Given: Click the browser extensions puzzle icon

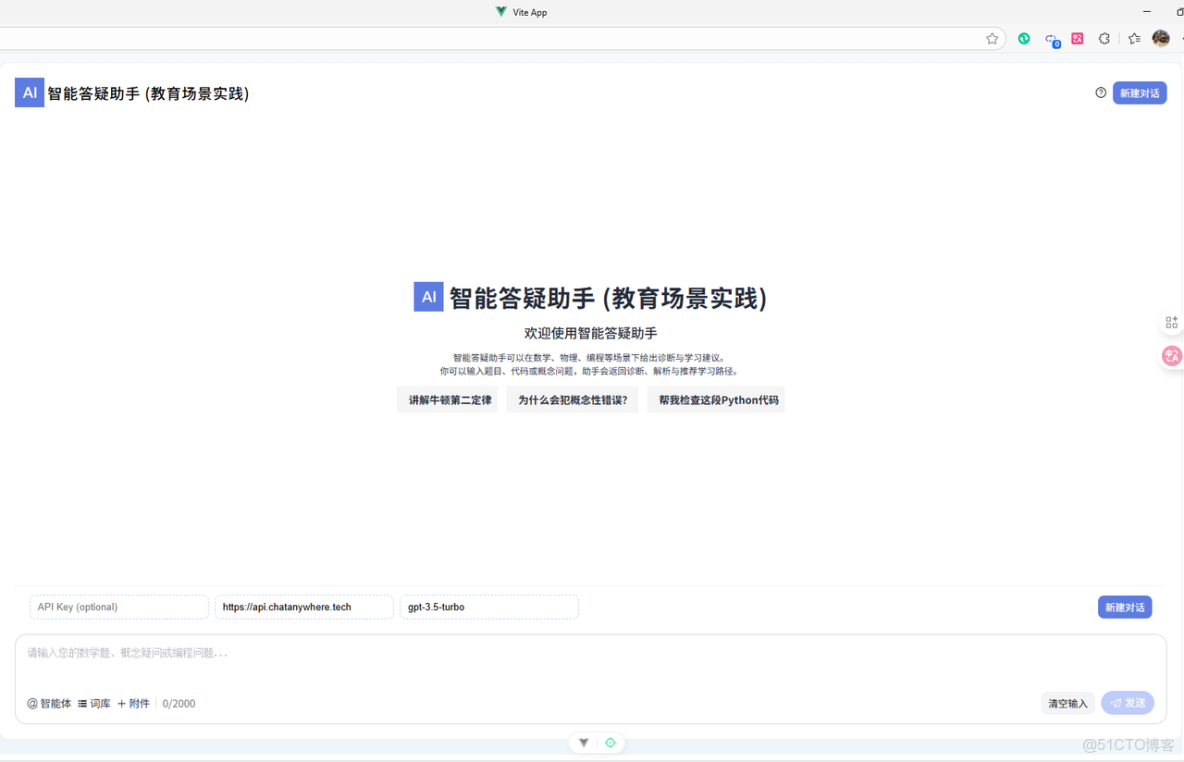Looking at the screenshot, I should pyautogui.click(x=1103, y=38).
